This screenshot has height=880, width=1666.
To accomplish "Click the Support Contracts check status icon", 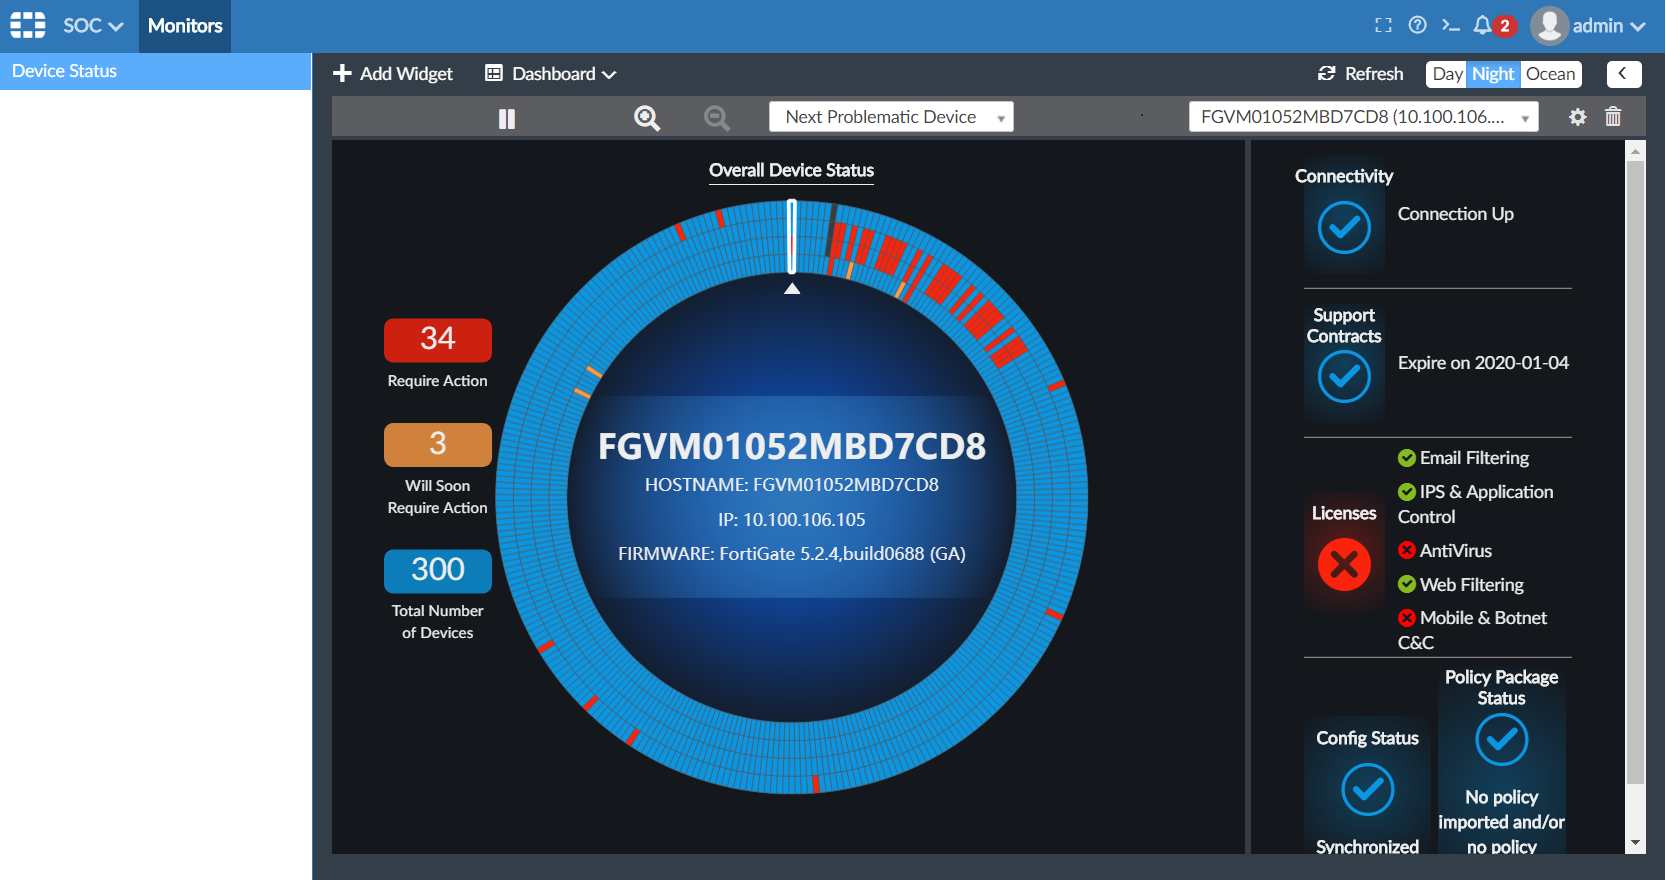I will (x=1344, y=377).
